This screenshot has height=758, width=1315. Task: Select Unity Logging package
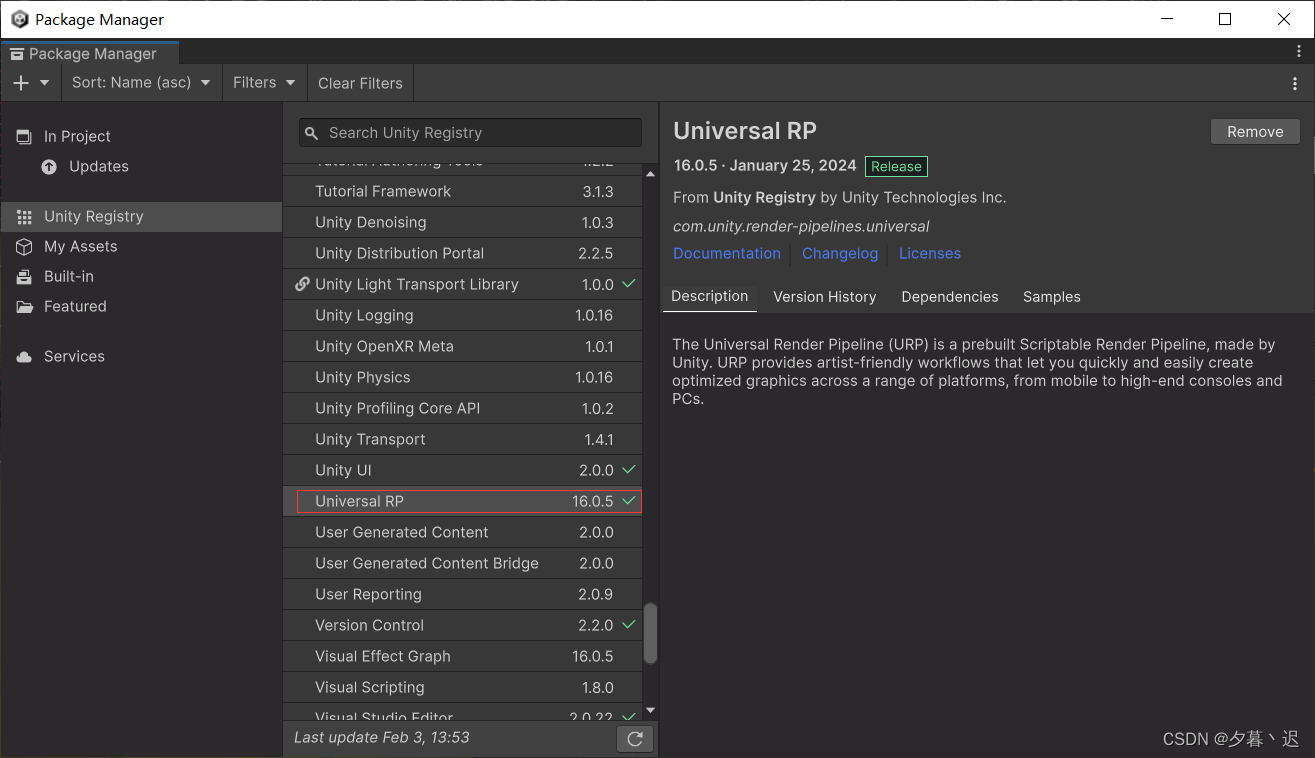pos(462,315)
